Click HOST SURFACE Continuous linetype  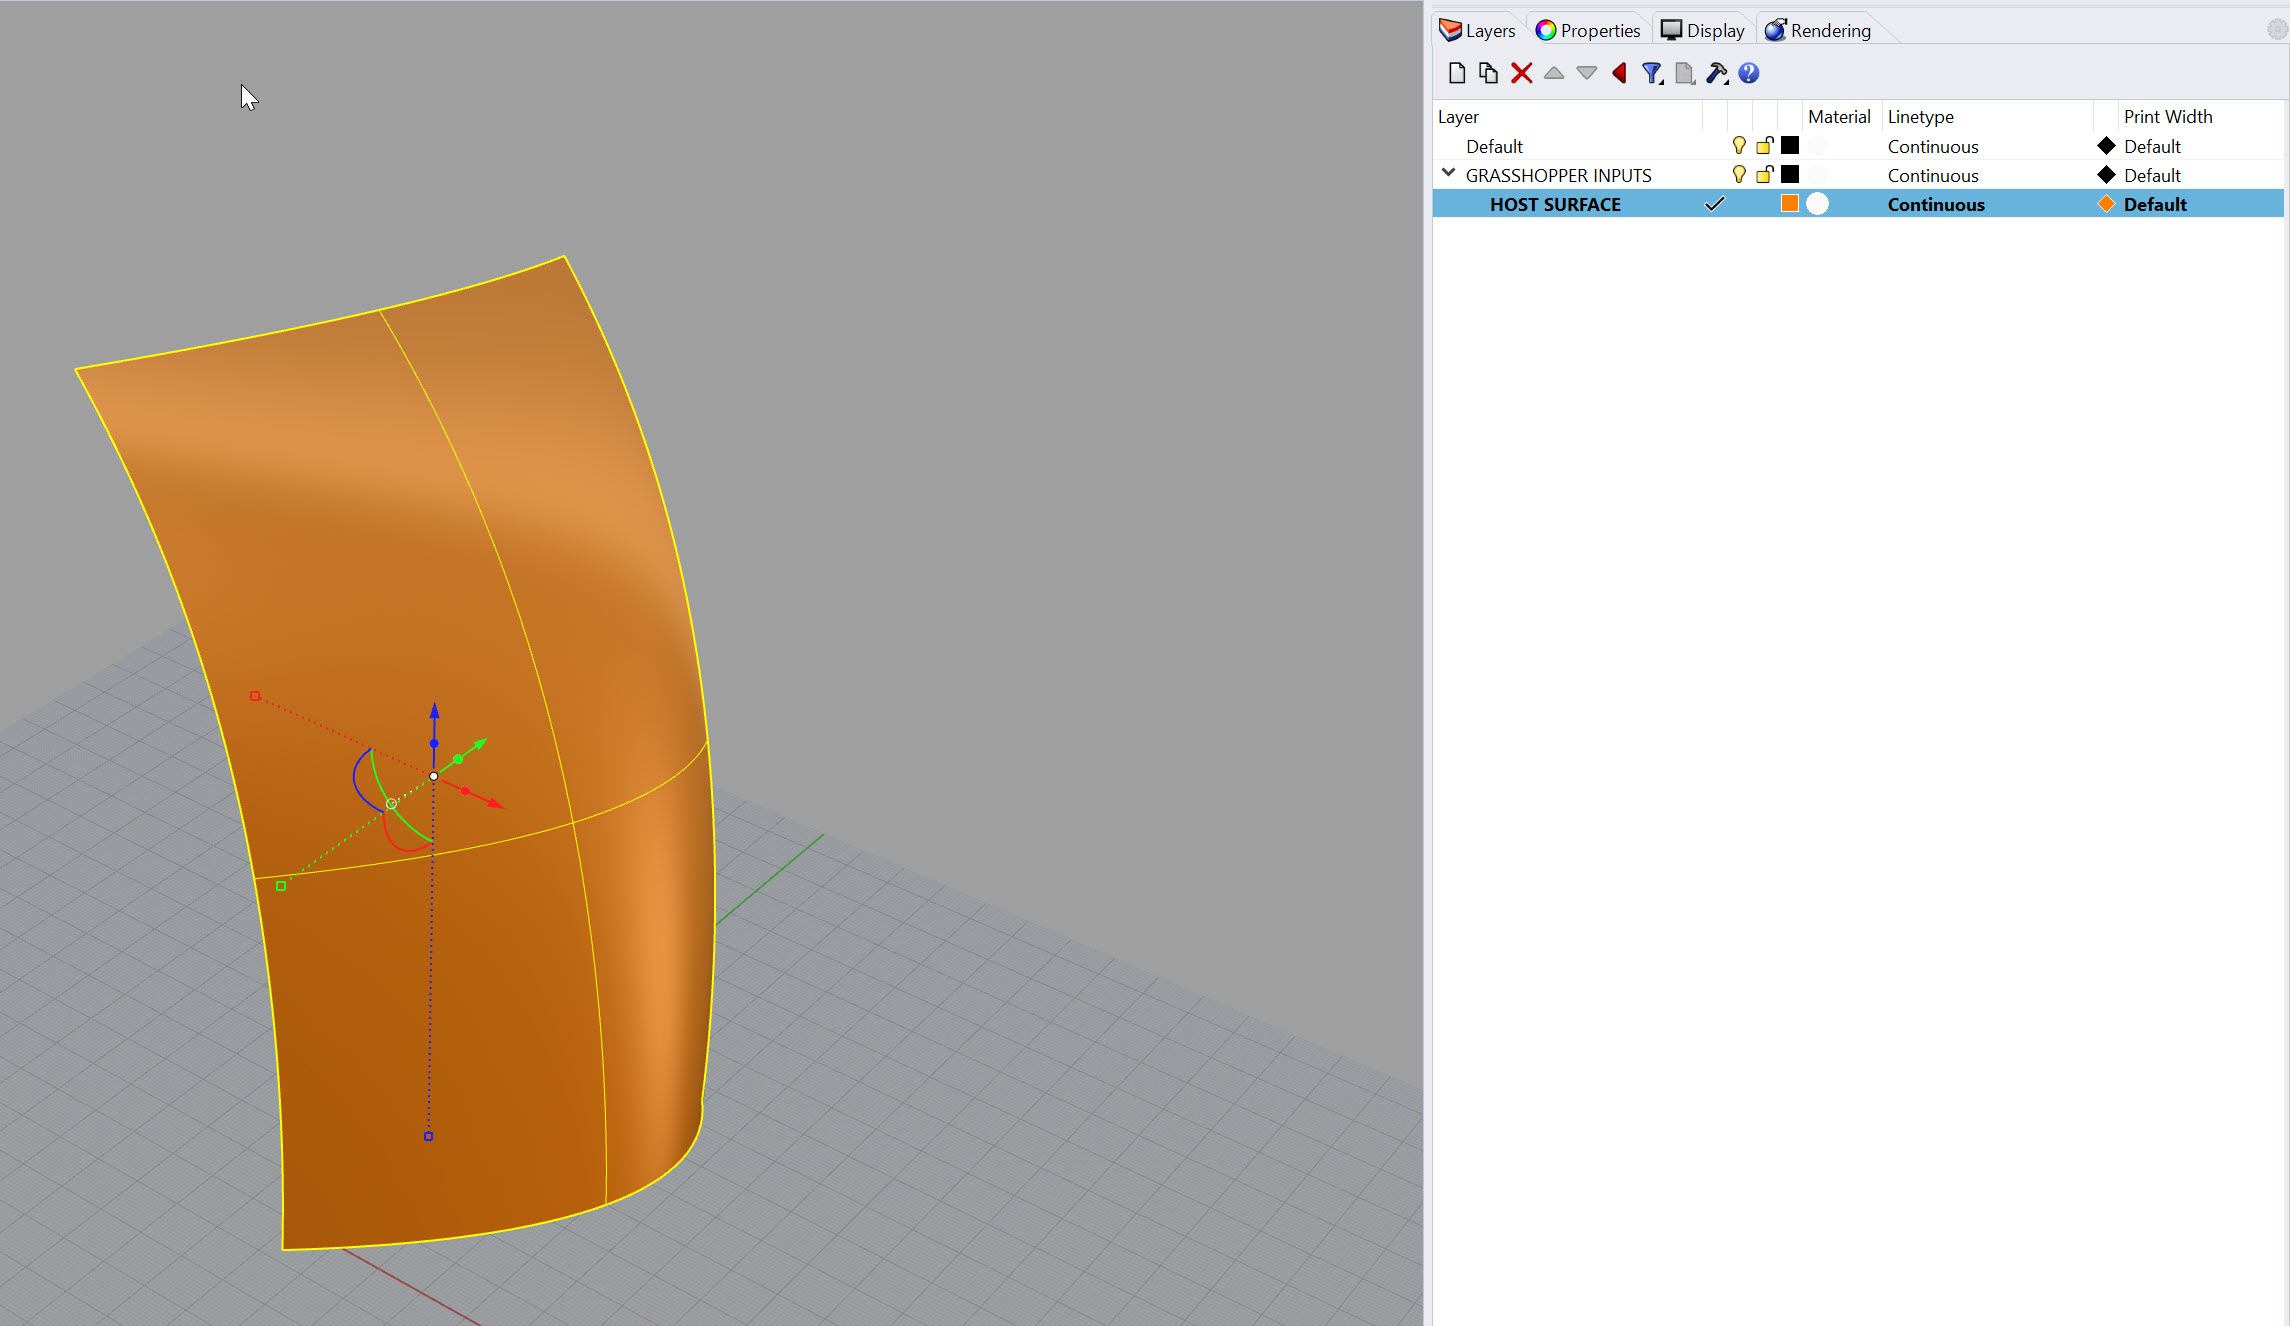click(x=1935, y=204)
